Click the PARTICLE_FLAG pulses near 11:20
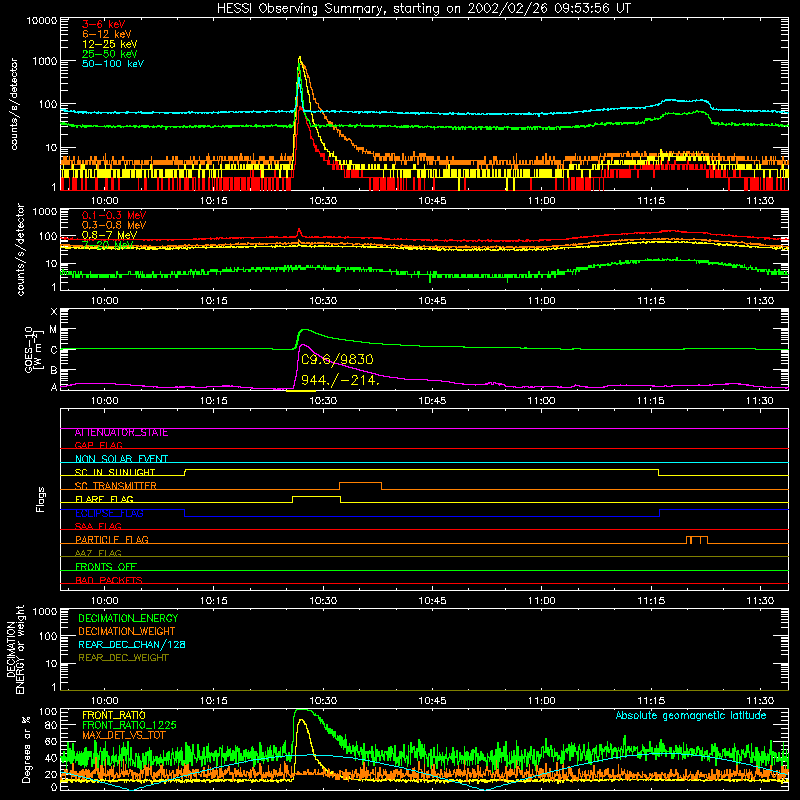 tap(697, 540)
